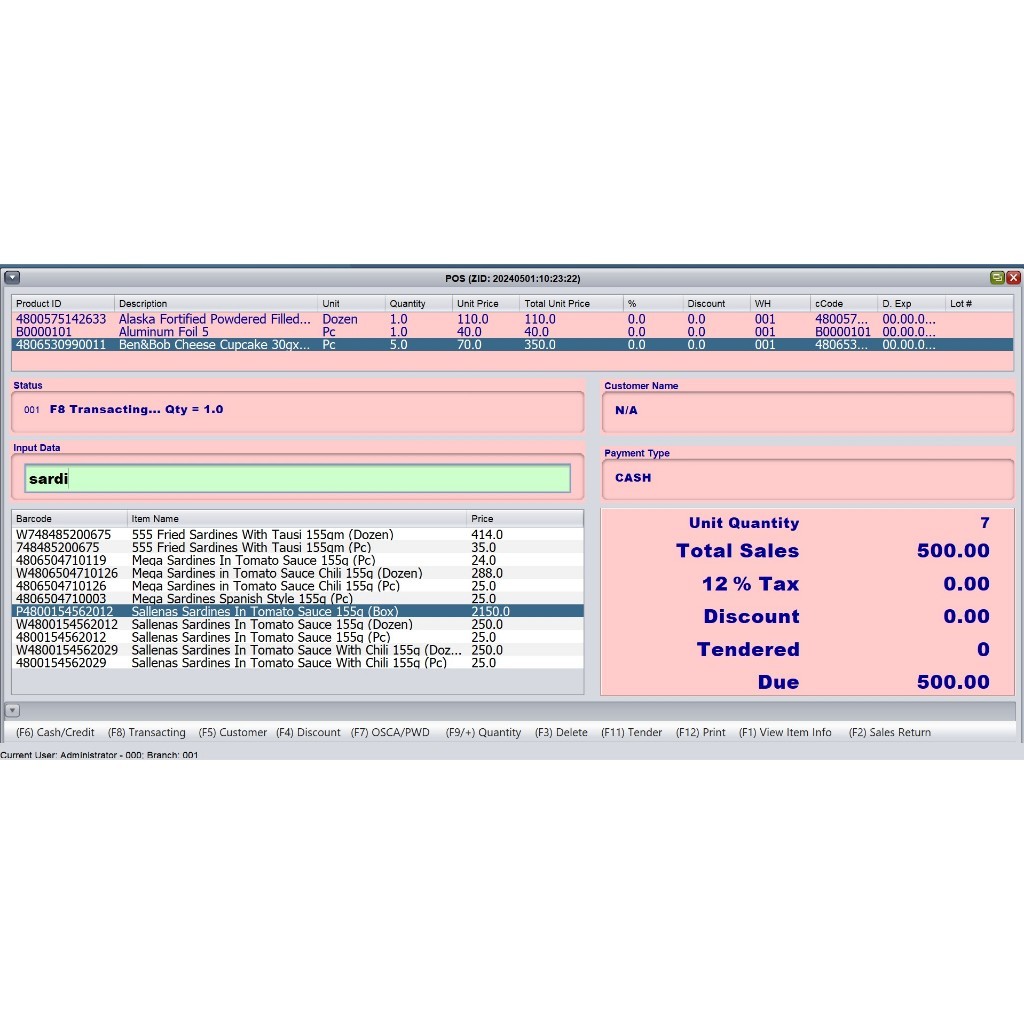Viewport: 1024px width, 1024px height.
Task: Open the POS window menu dropdown icon
Action: (12, 278)
